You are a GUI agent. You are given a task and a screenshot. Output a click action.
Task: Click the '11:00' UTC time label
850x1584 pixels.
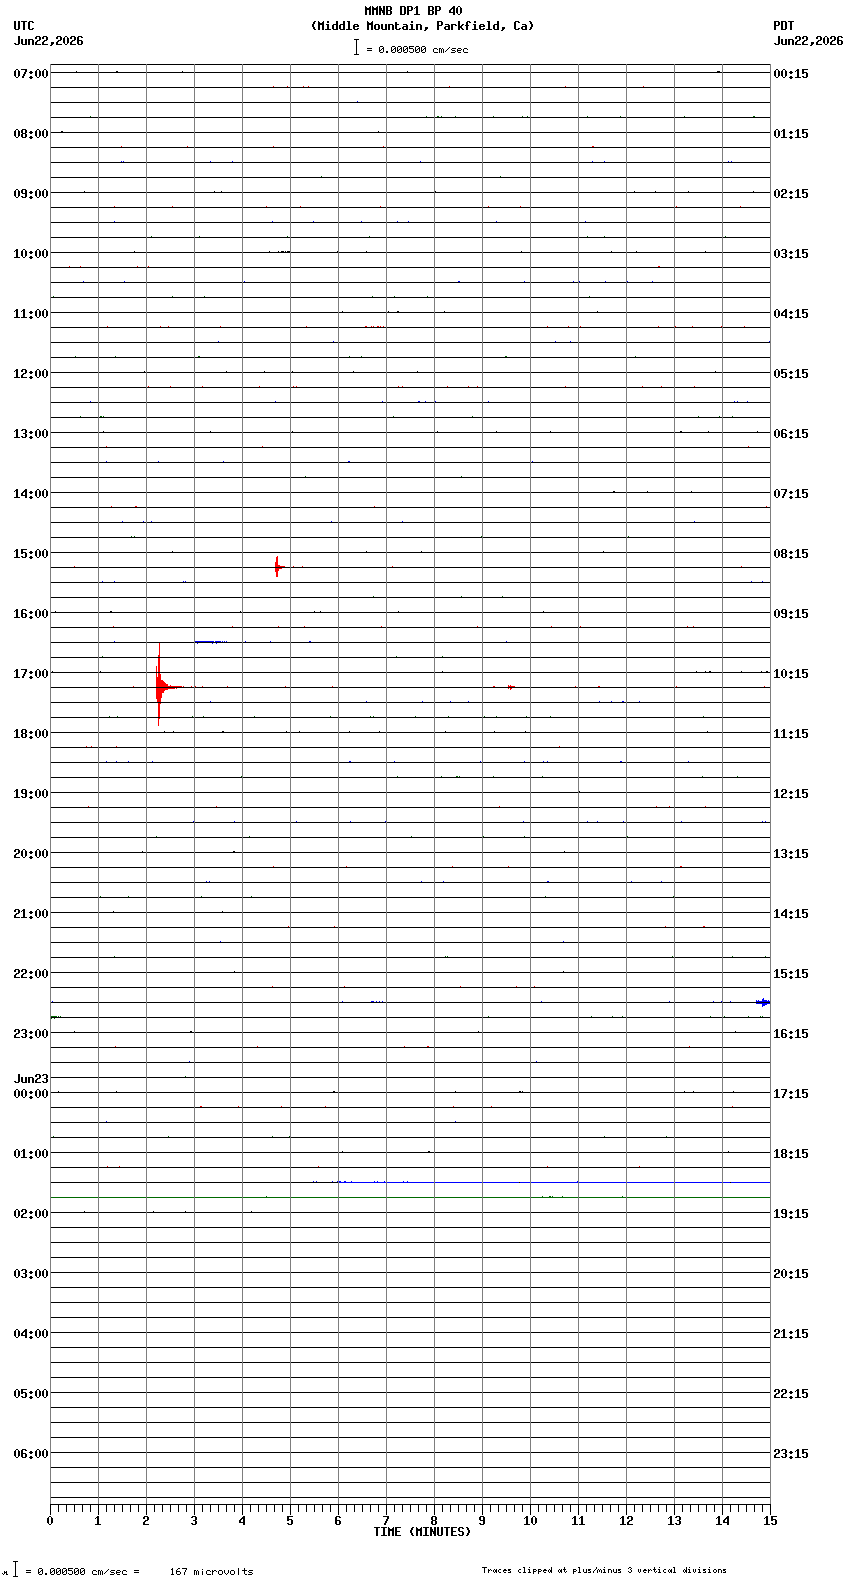click(31, 314)
